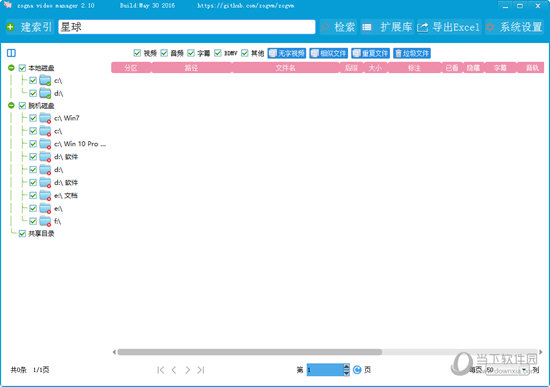This screenshot has height=387, width=550.
Task: Click the green plus 建索引 icon
Action: (x=11, y=27)
